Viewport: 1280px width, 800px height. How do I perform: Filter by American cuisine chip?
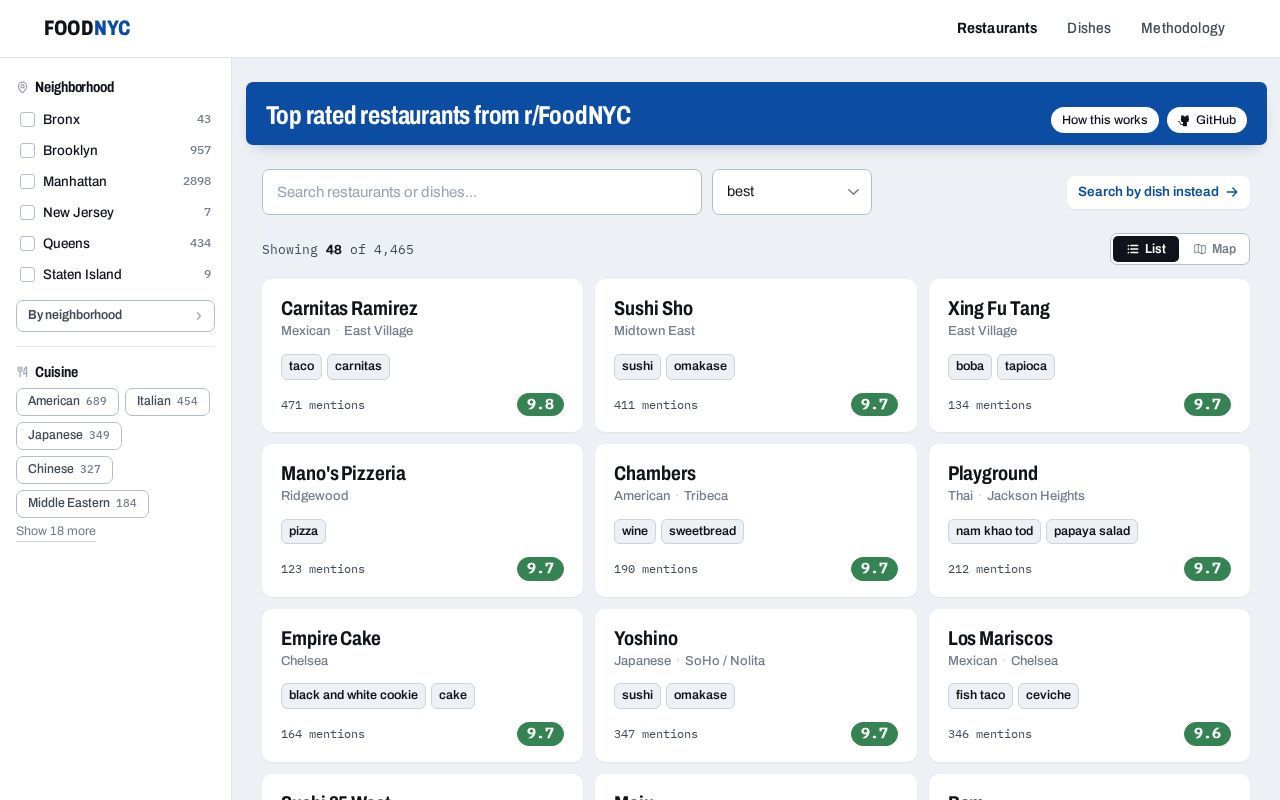coord(67,402)
